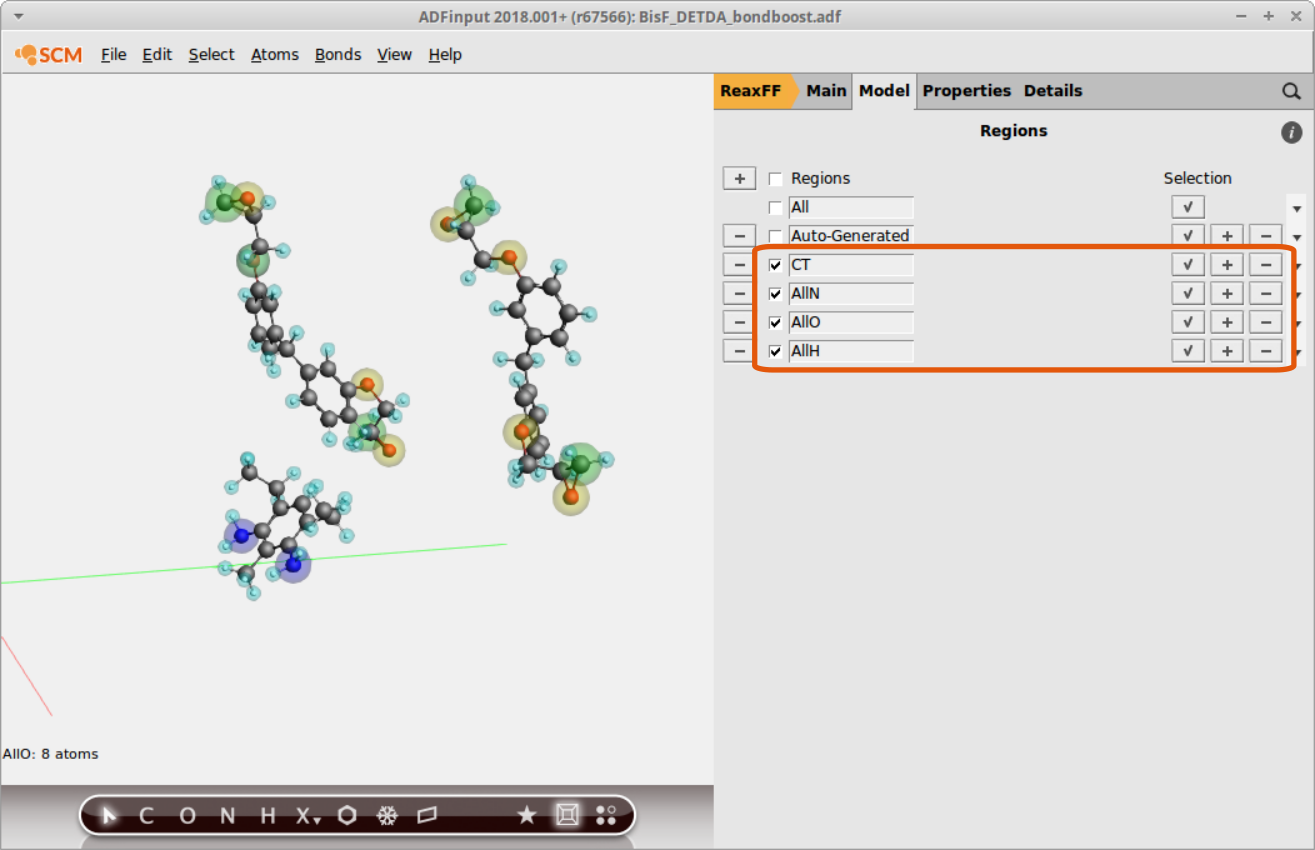The image size is (1315, 850).
Task: Click the AllO region name field
Action: tap(851, 323)
